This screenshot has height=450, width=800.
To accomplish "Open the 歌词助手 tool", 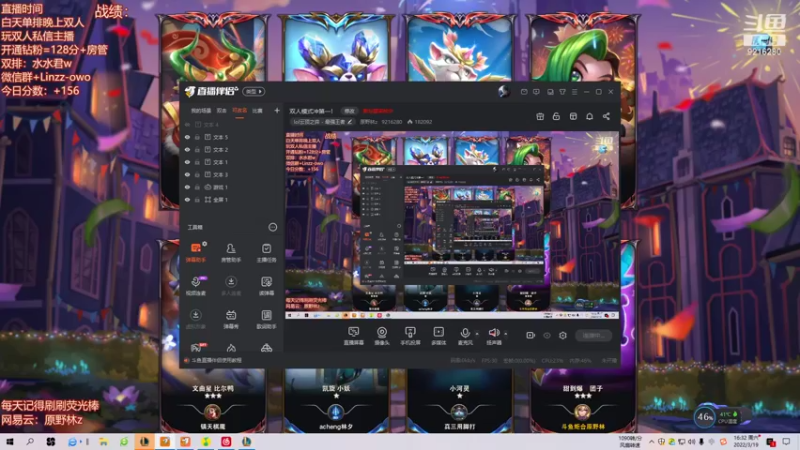I will coord(266,319).
